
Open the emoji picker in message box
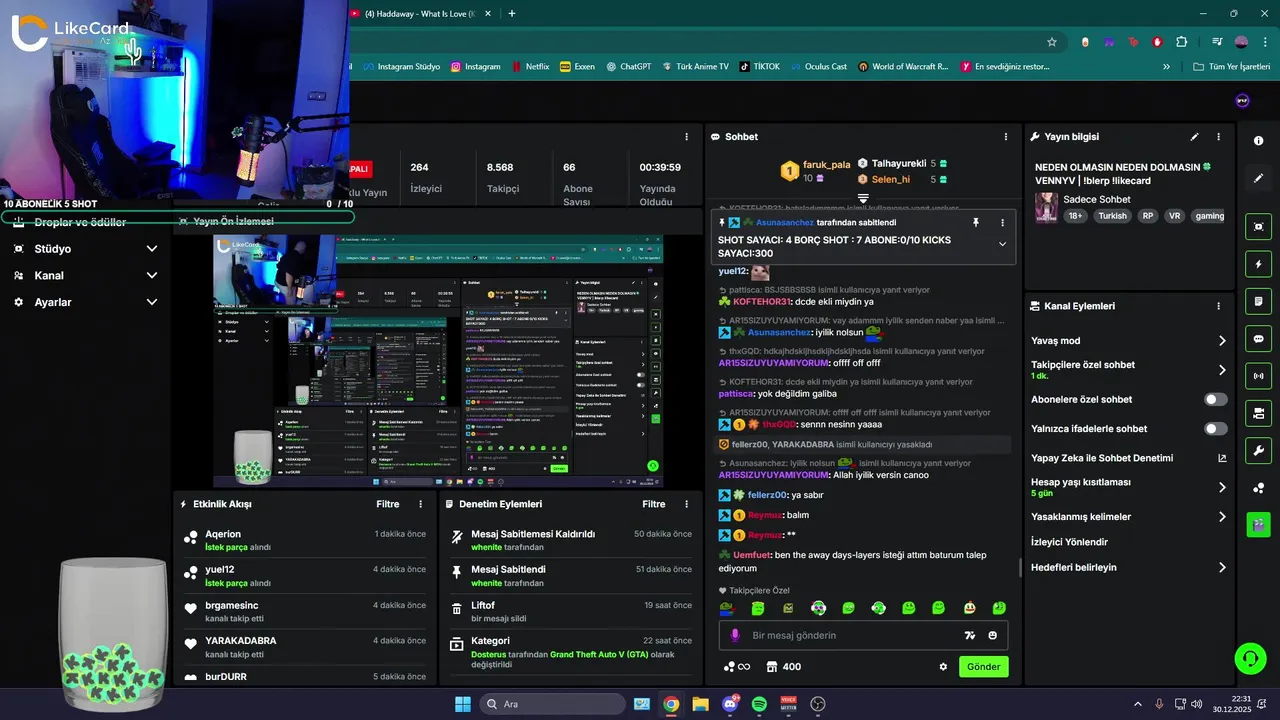(x=993, y=635)
